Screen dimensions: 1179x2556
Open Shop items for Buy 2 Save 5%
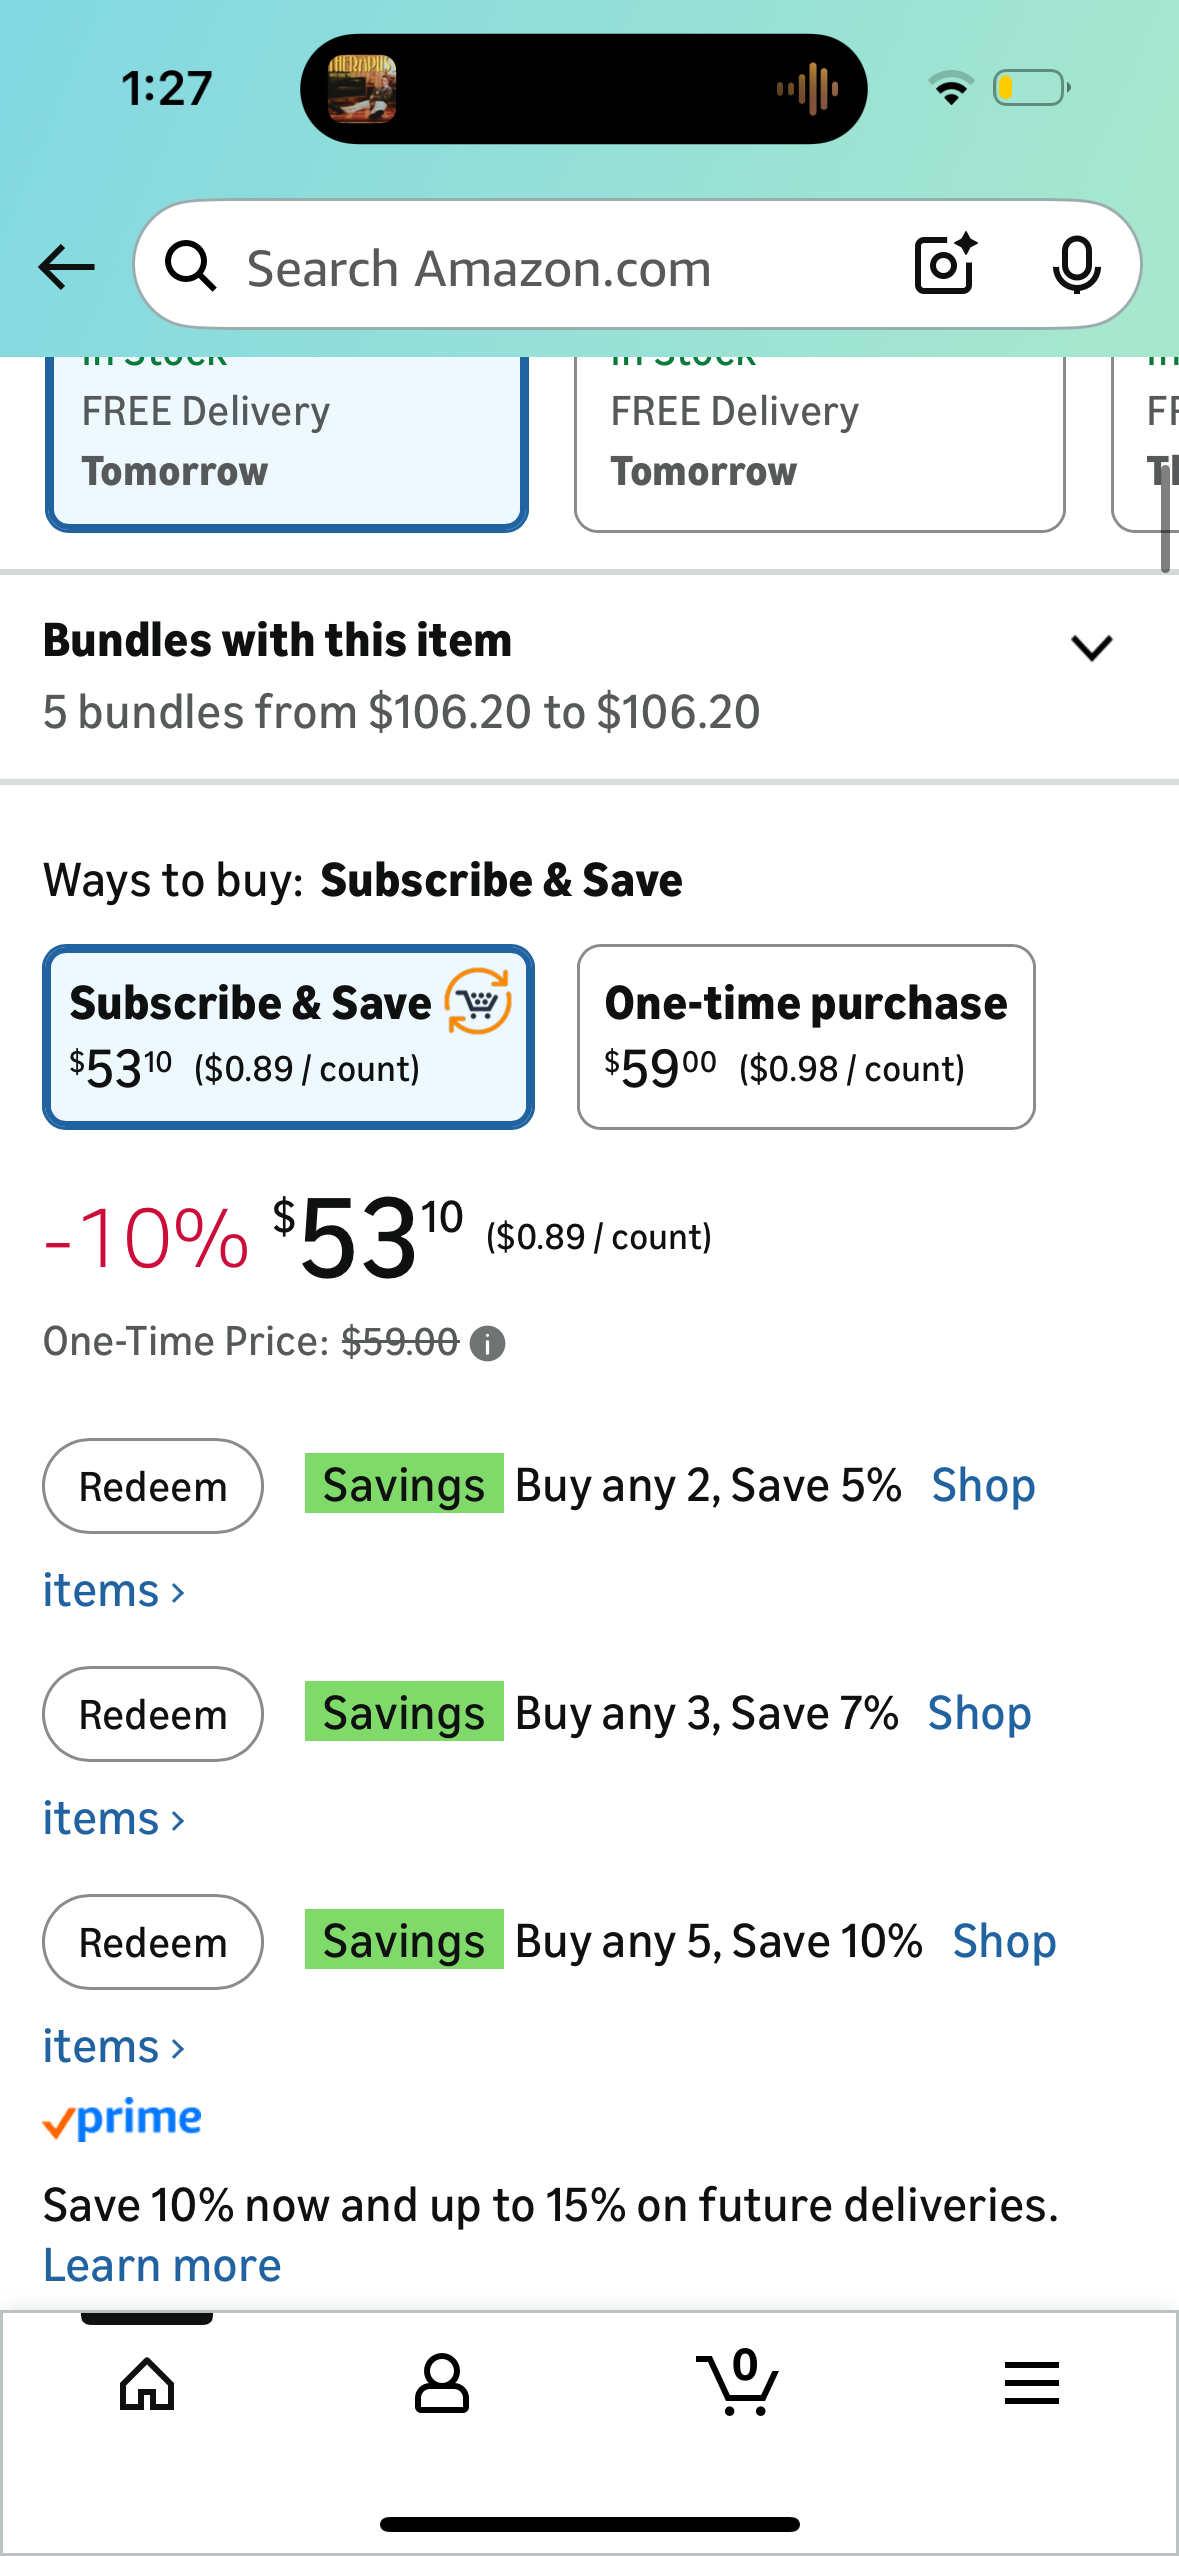[982, 1486]
